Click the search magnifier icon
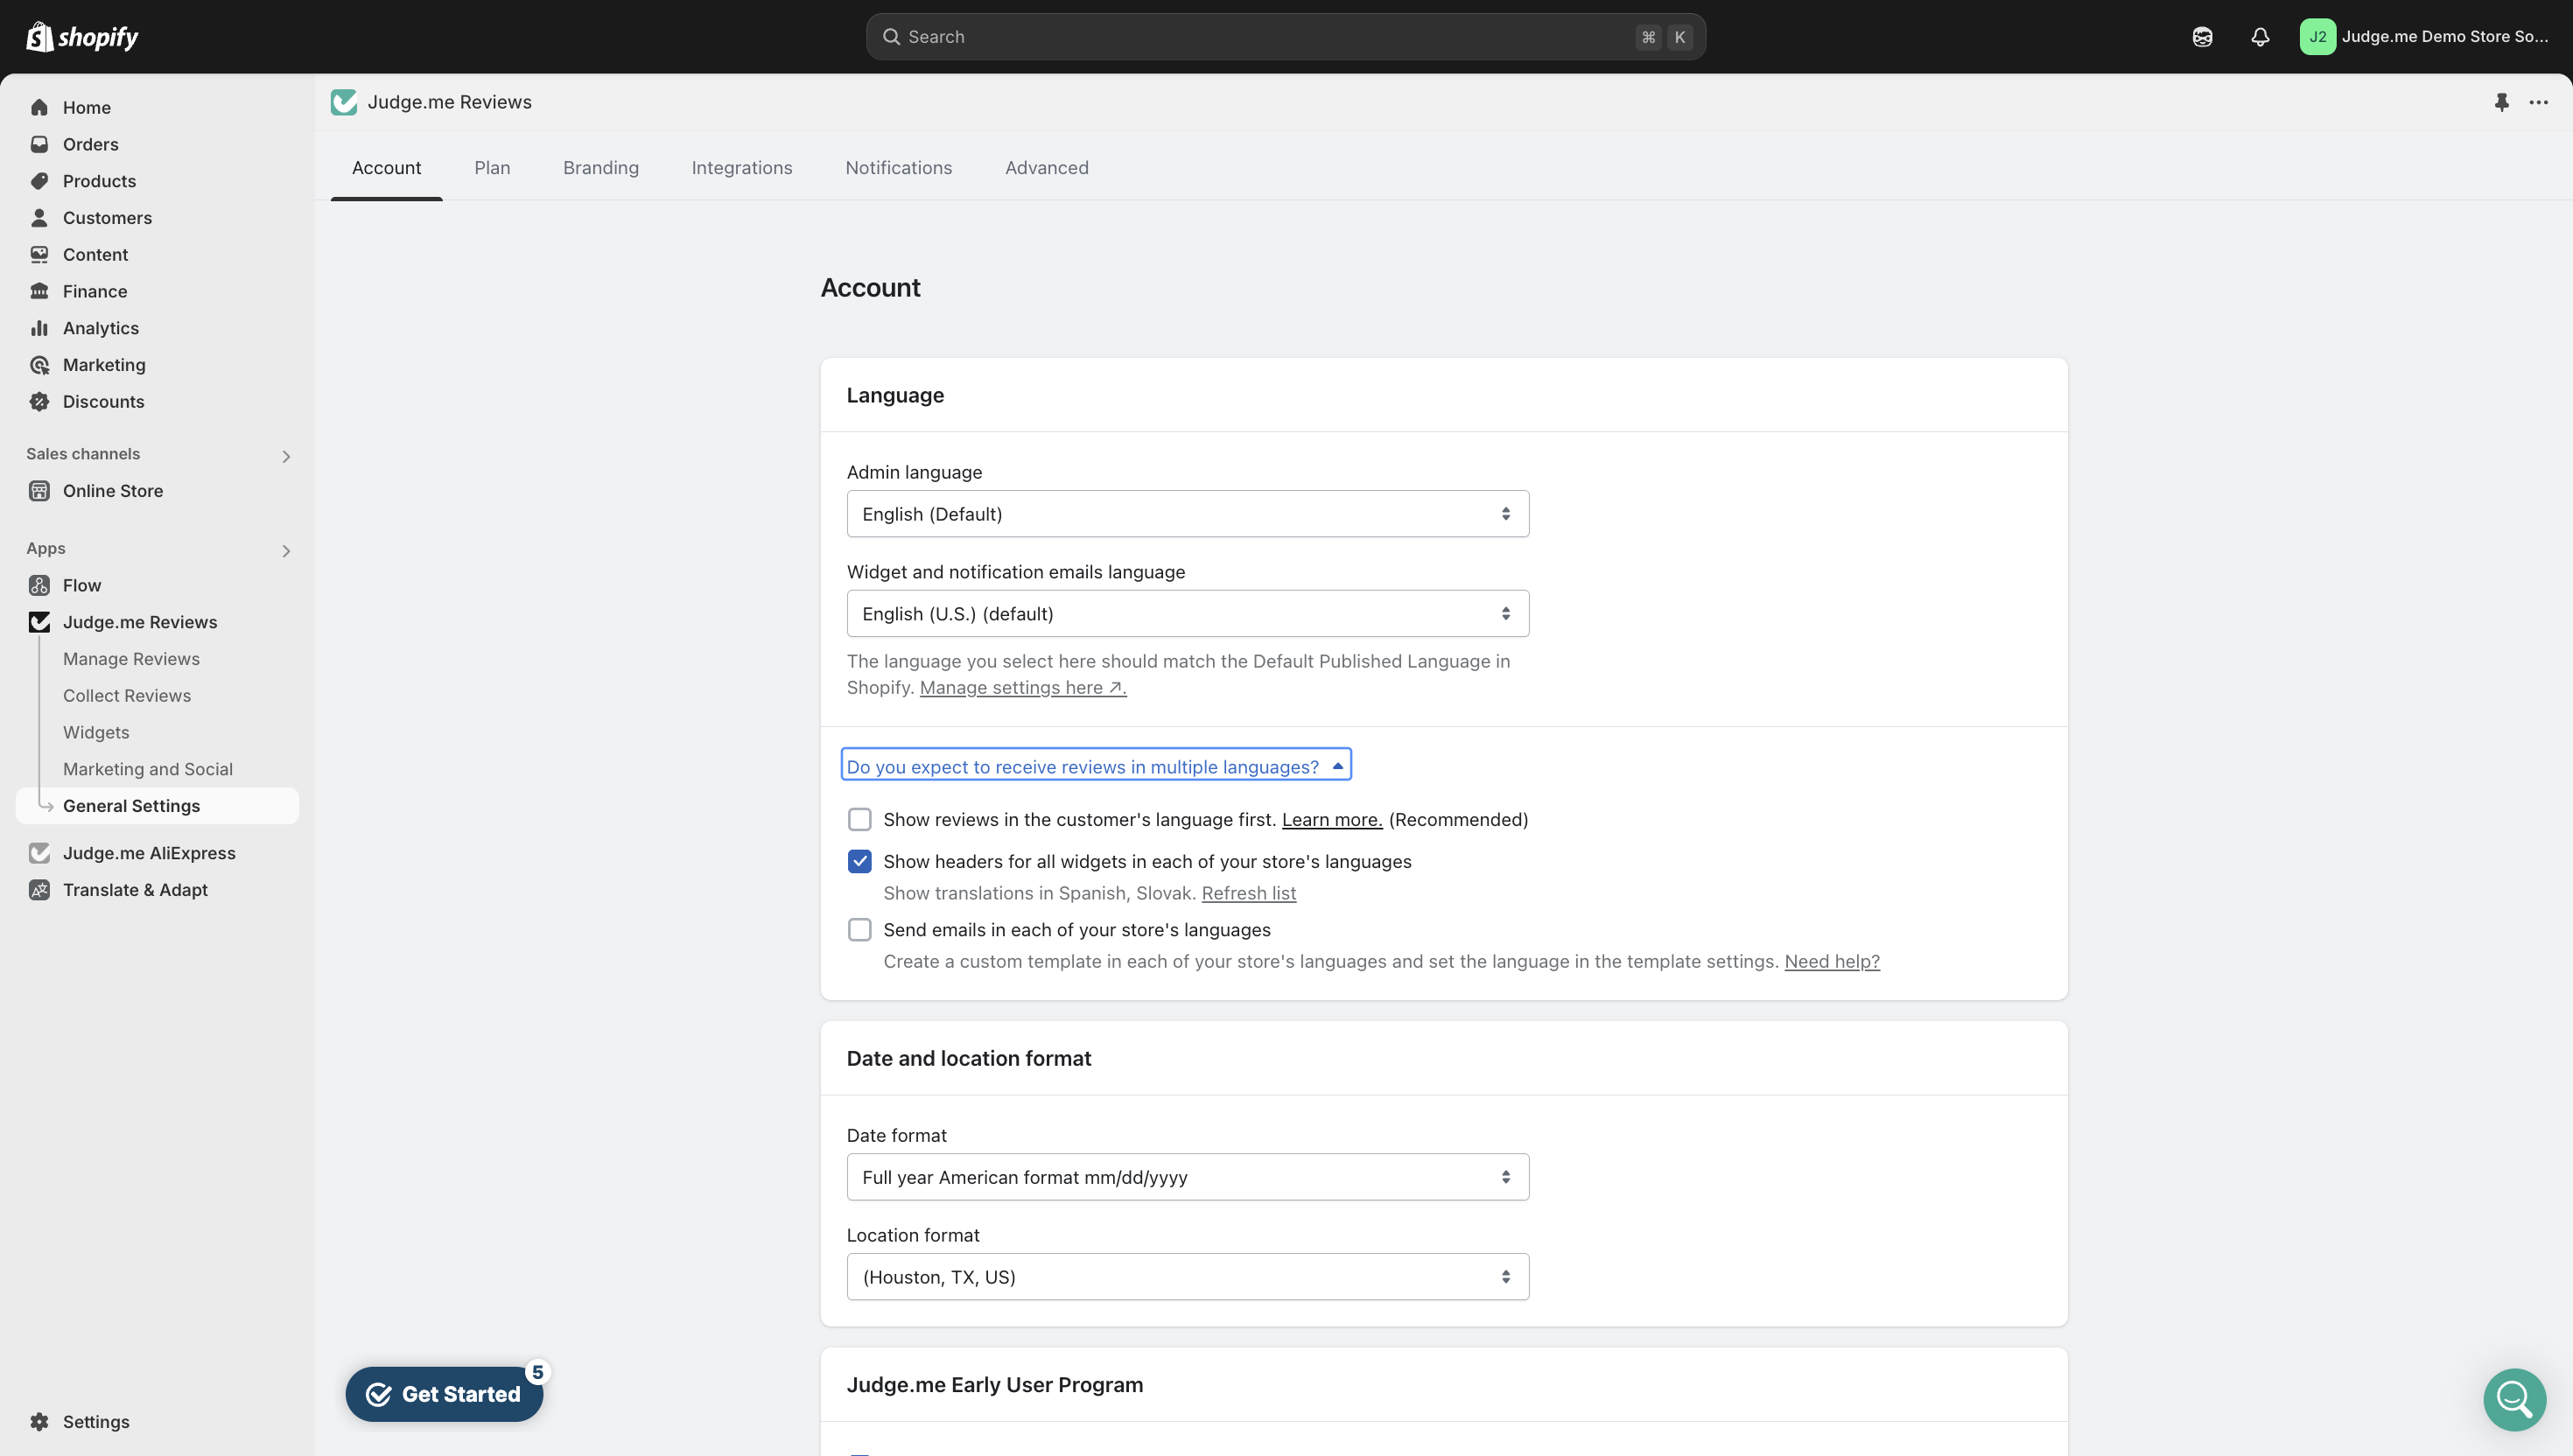 click(890, 37)
